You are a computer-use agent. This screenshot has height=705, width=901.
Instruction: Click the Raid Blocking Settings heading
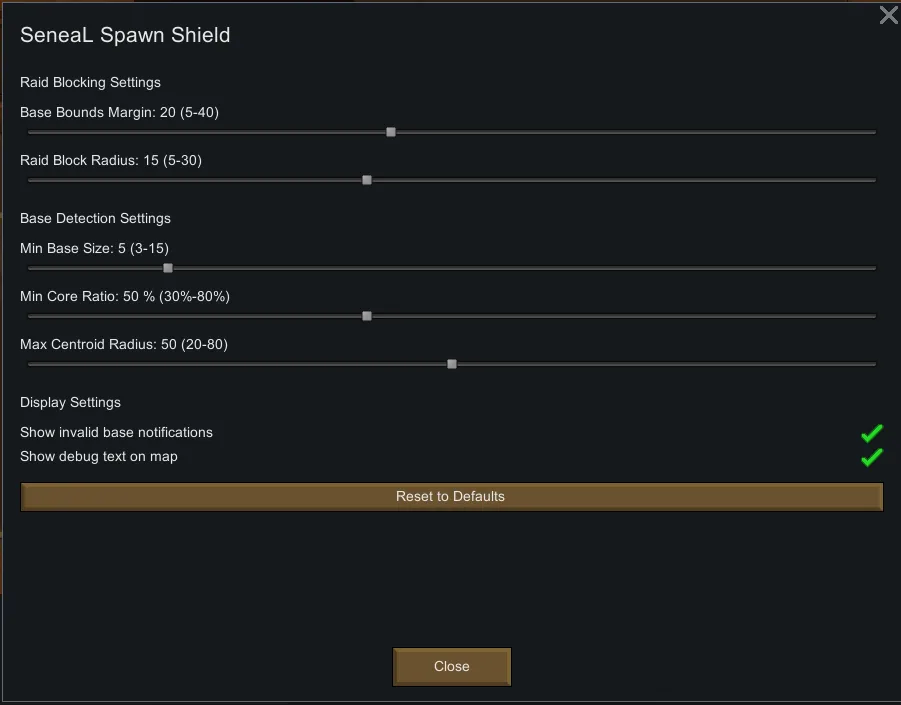click(90, 82)
